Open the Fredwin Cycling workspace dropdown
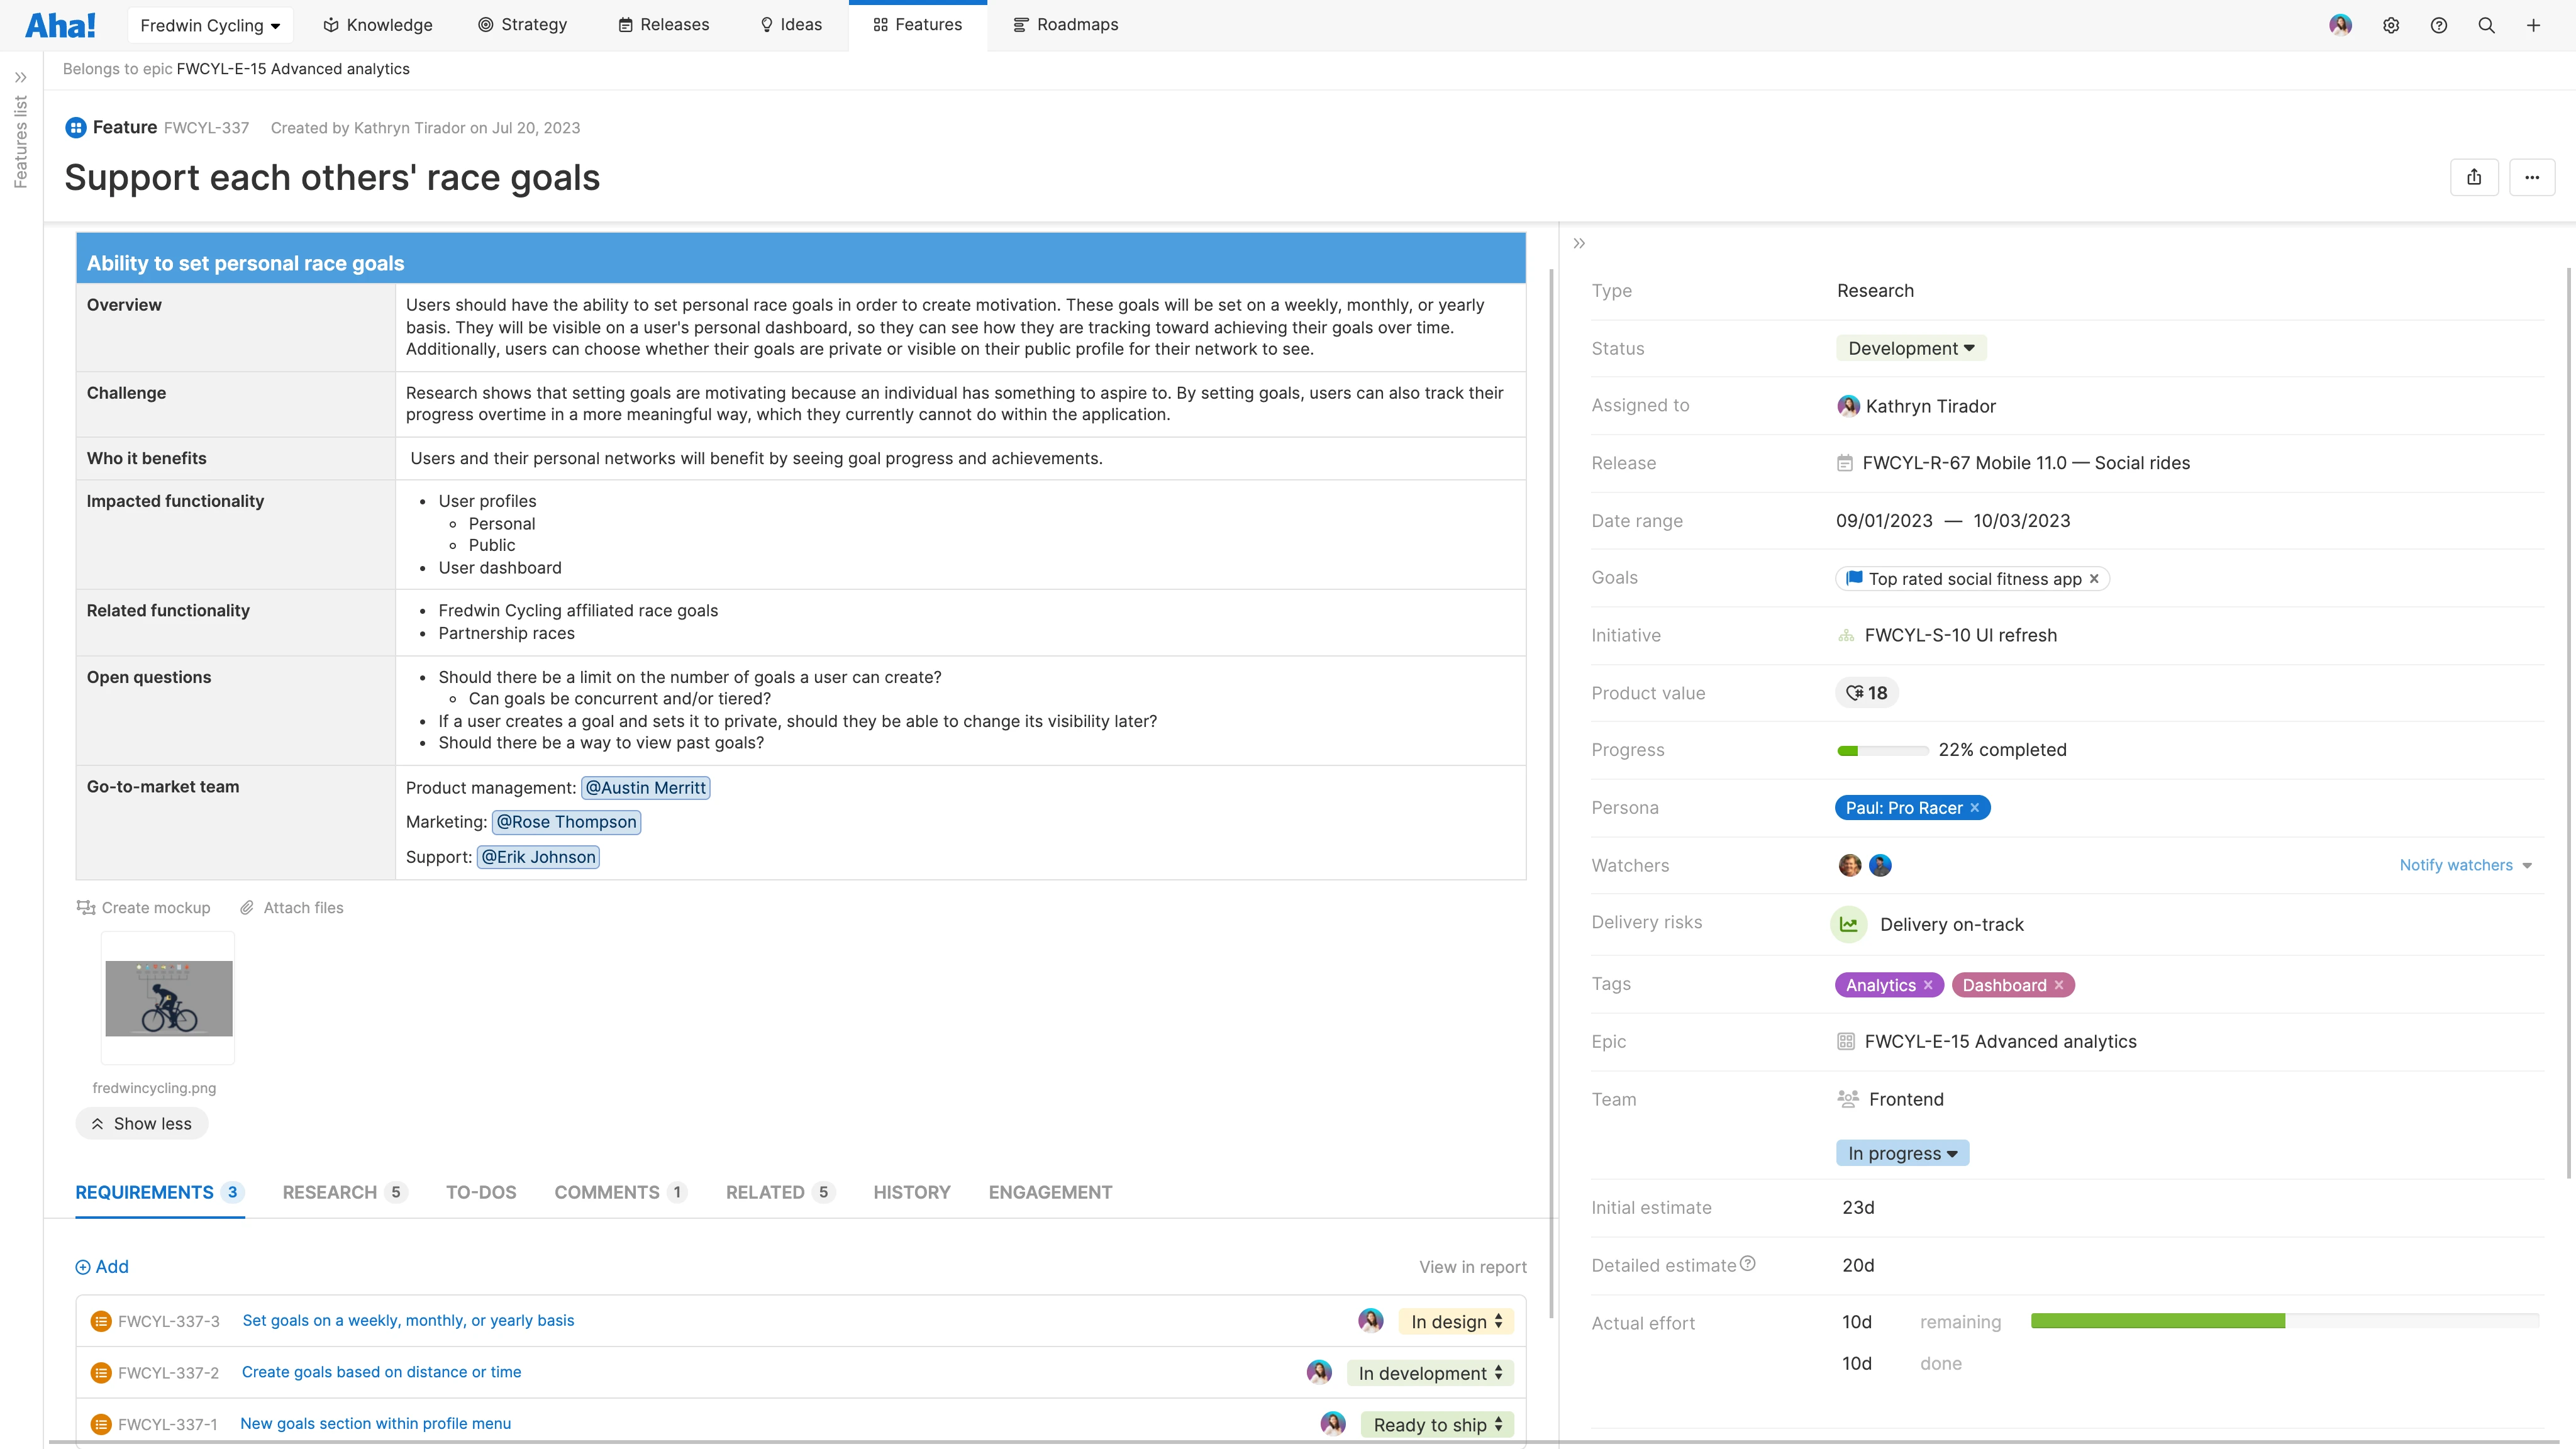2576x1449 pixels. tap(210, 26)
